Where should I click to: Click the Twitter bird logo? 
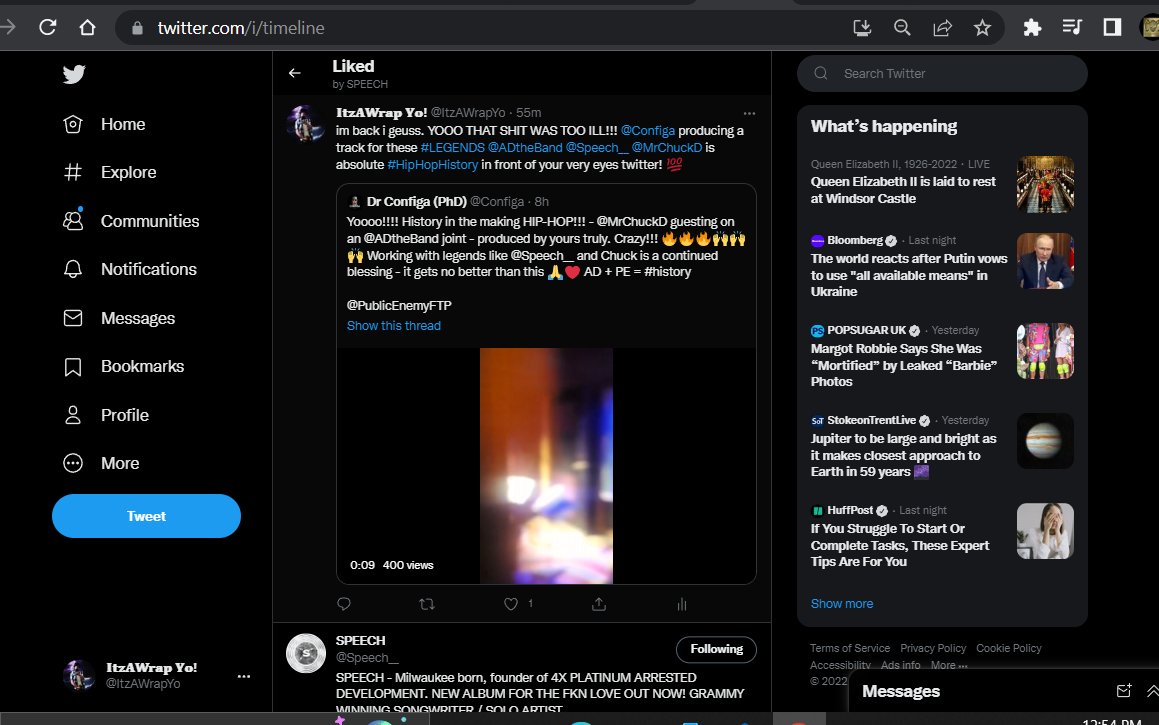tap(74, 74)
